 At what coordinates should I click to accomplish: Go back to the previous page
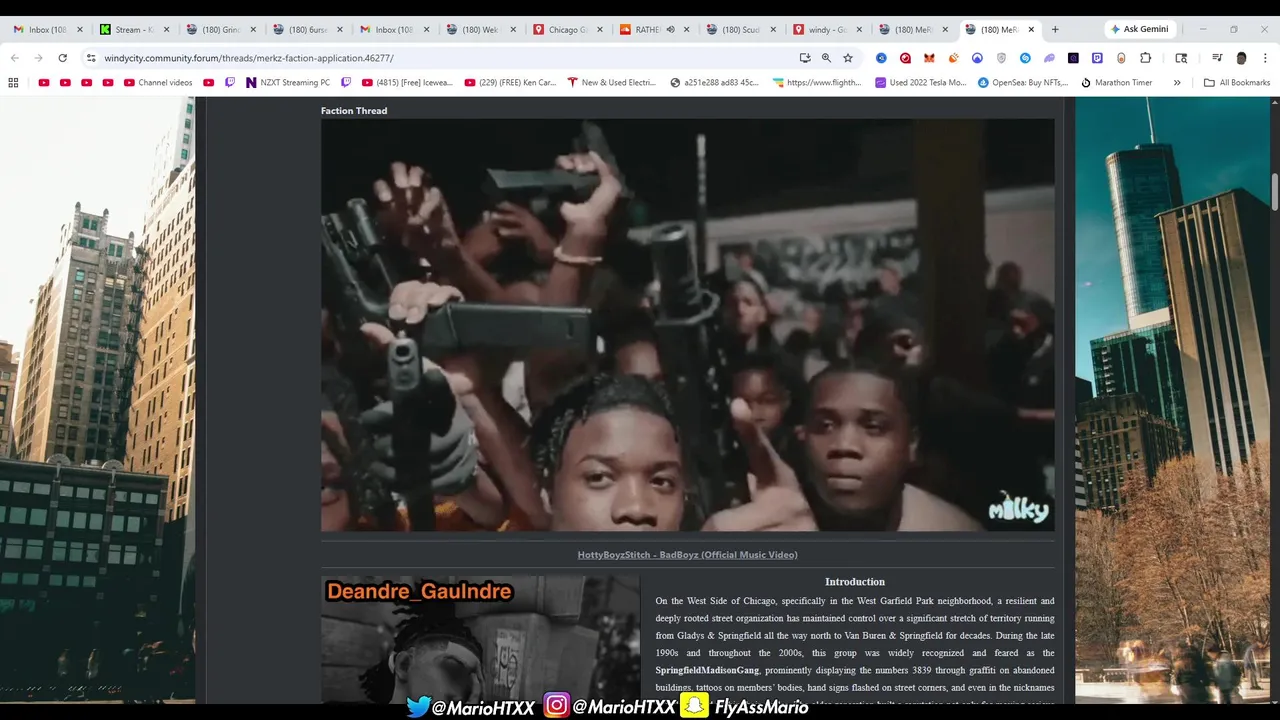[14, 58]
